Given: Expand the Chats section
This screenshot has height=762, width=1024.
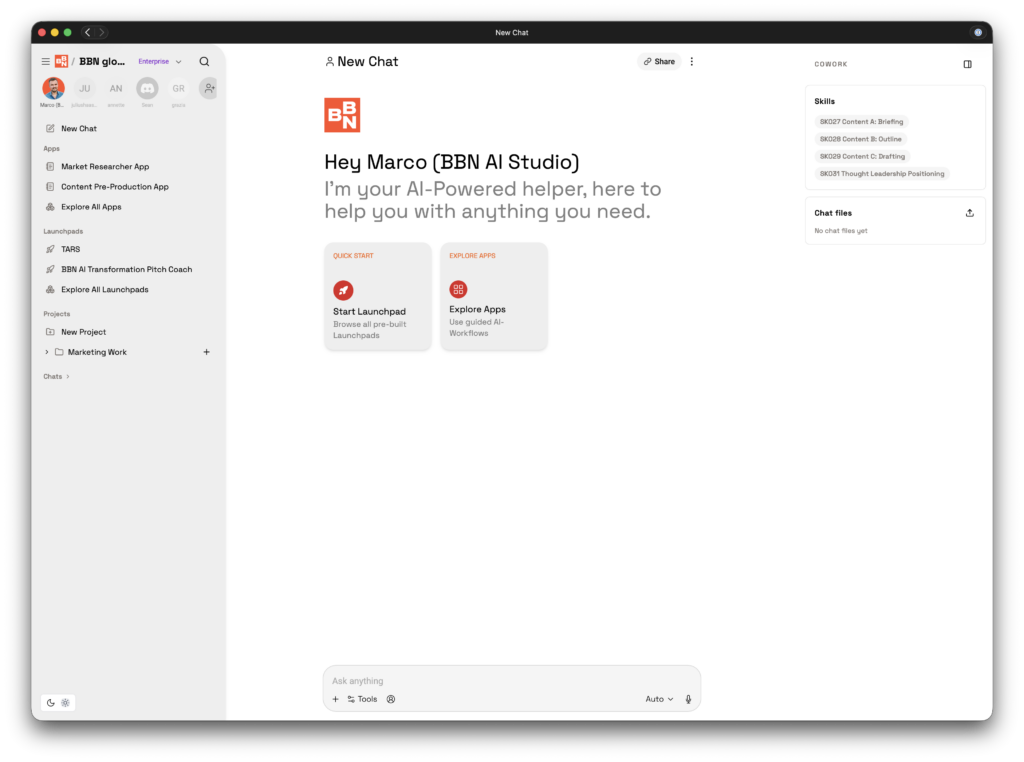Looking at the screenshot, I should coord(56,377).
